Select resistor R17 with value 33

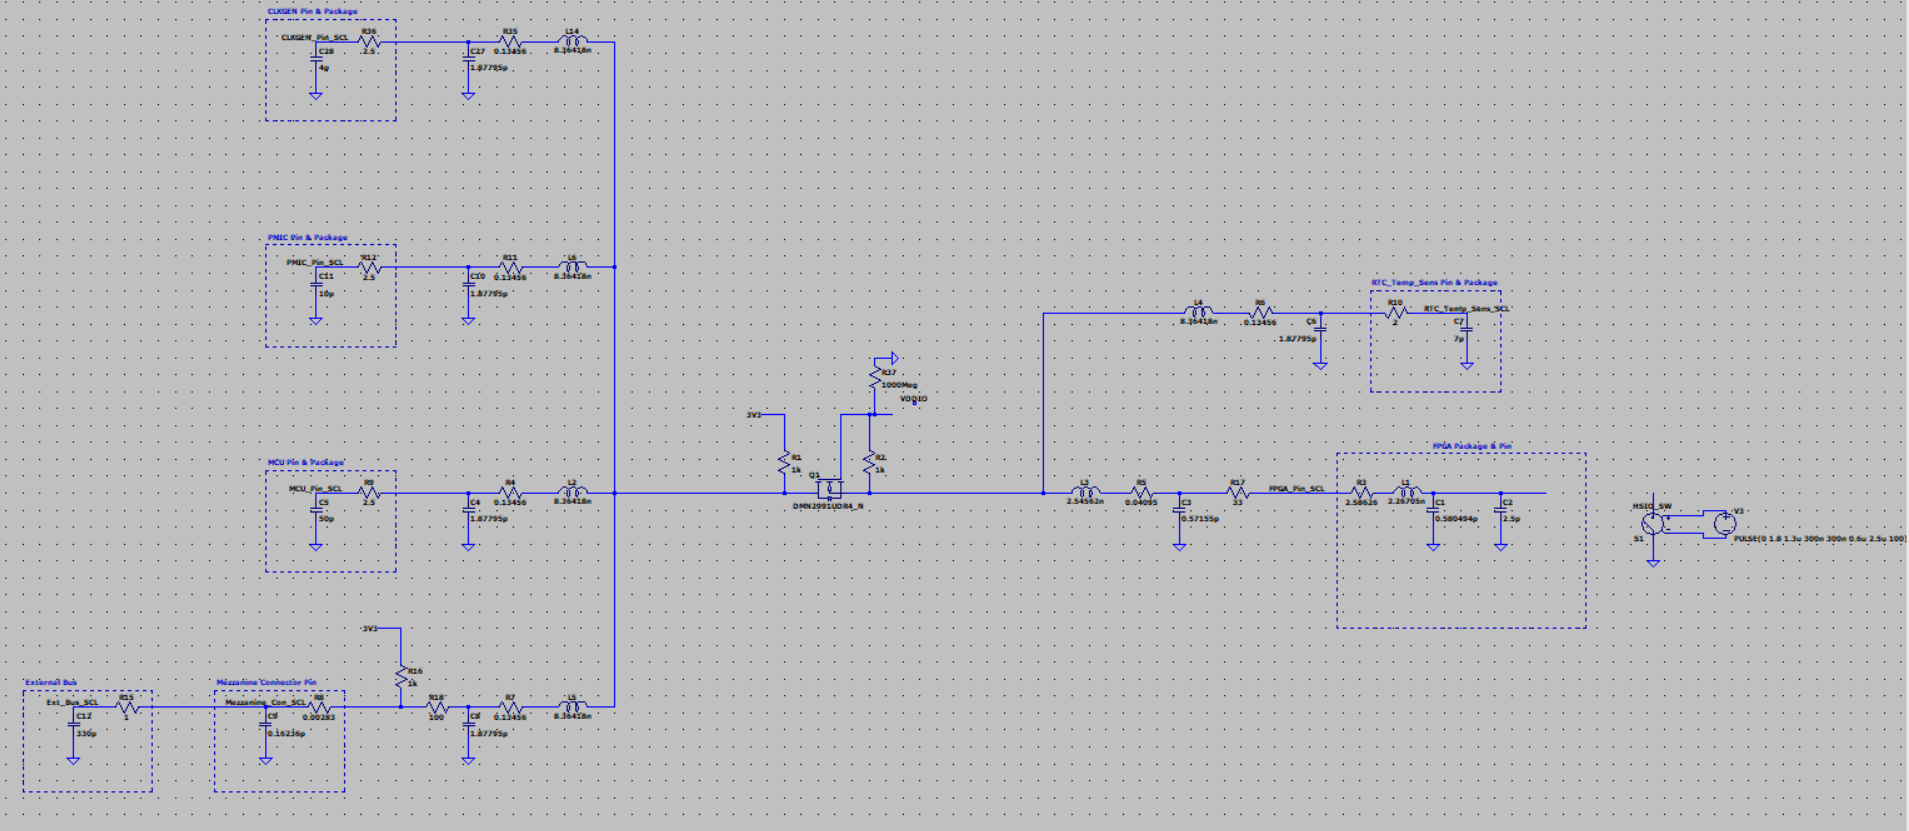(1238, 493)
